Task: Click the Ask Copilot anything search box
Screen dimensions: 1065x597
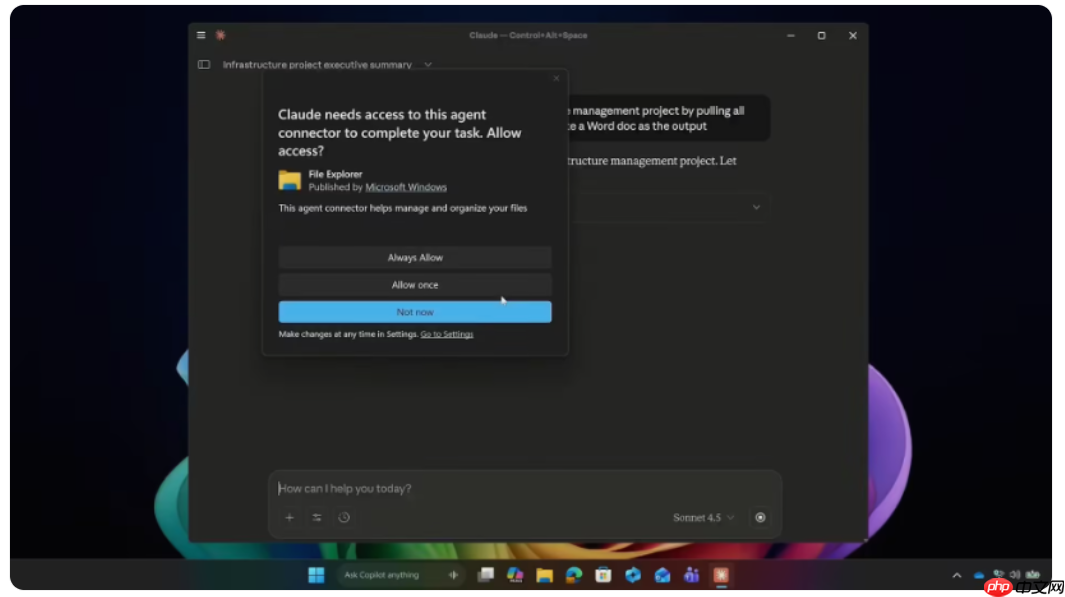Action: pos(390,575)
